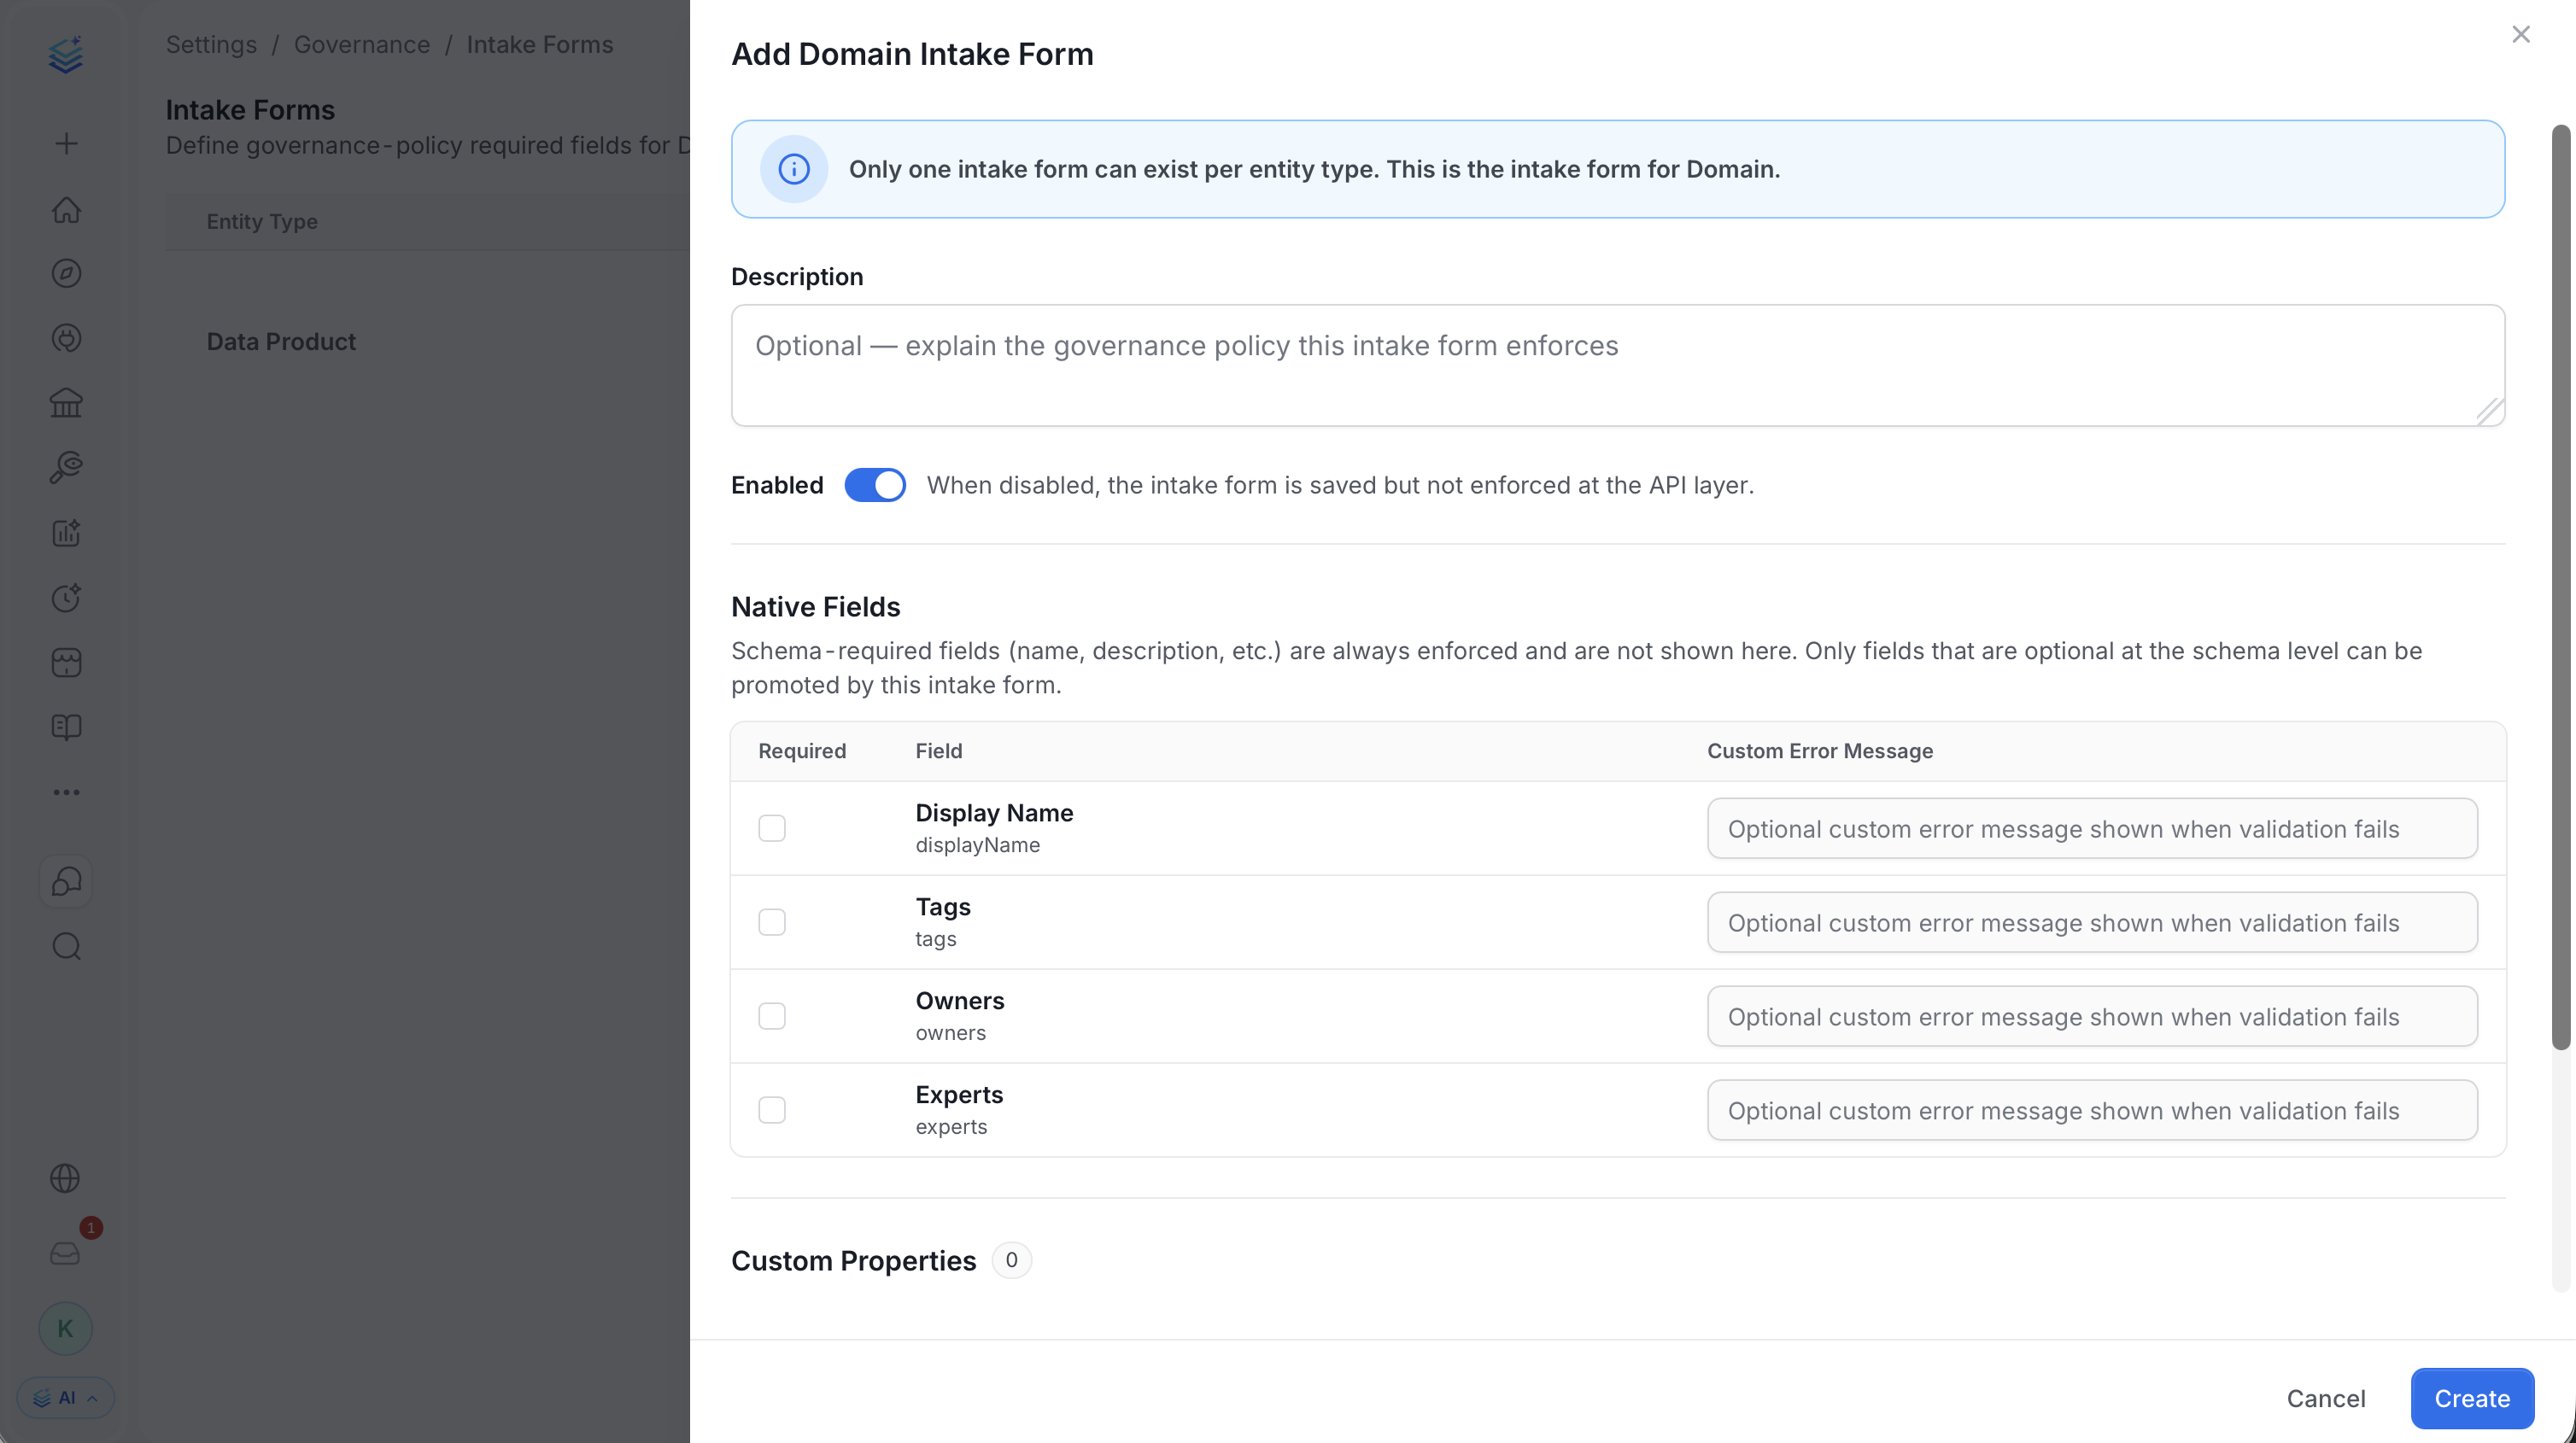Click the plus add icon in sidebar

[x=66, y=144]
